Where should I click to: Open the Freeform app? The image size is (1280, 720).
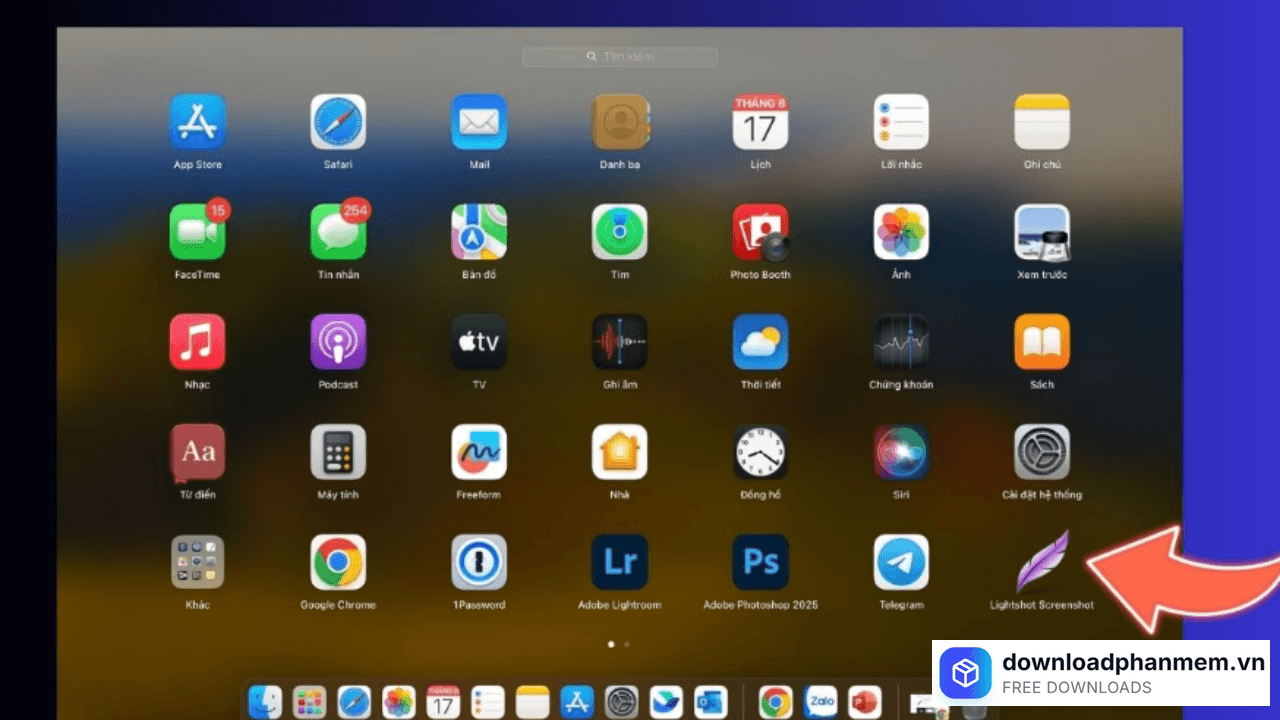point(479,452)
